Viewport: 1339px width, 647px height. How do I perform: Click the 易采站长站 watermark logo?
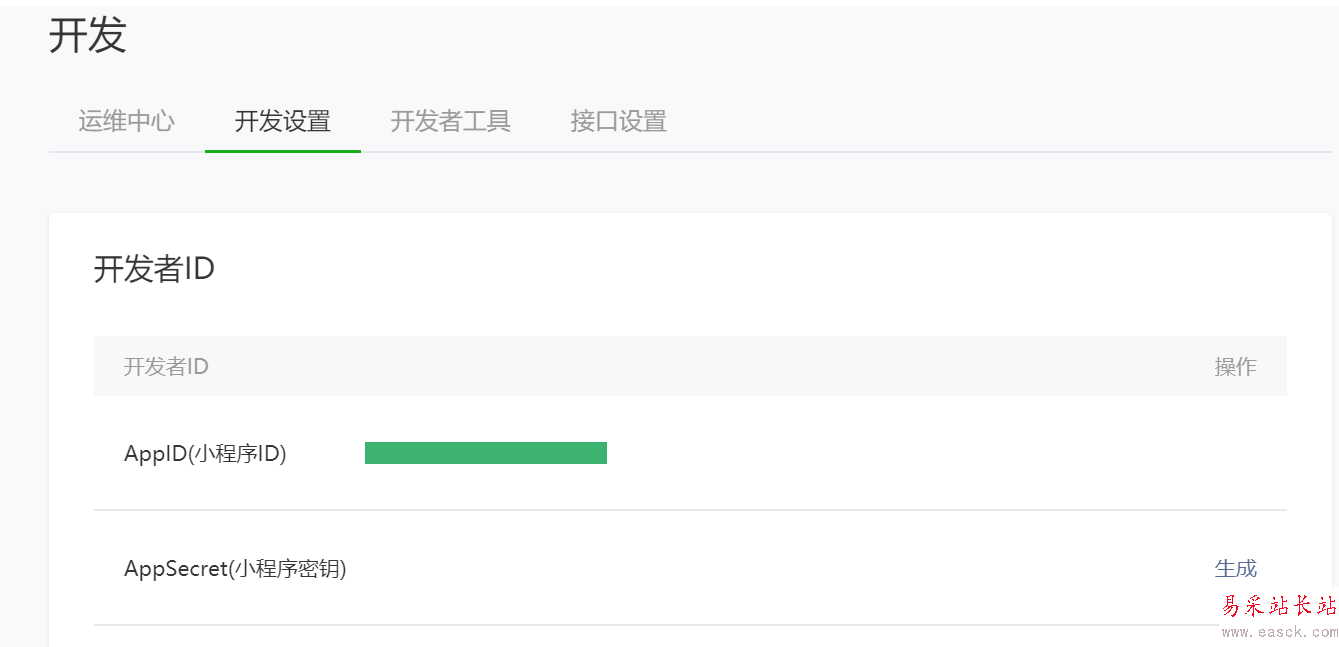(x=1279, y=606)
